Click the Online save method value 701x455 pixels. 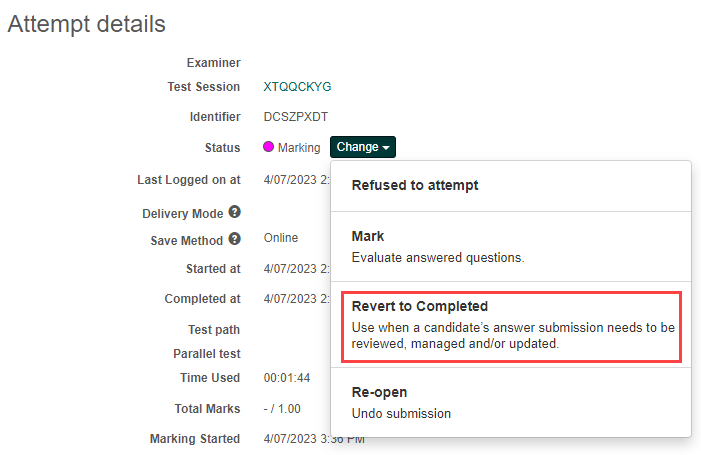pos(281,239)
